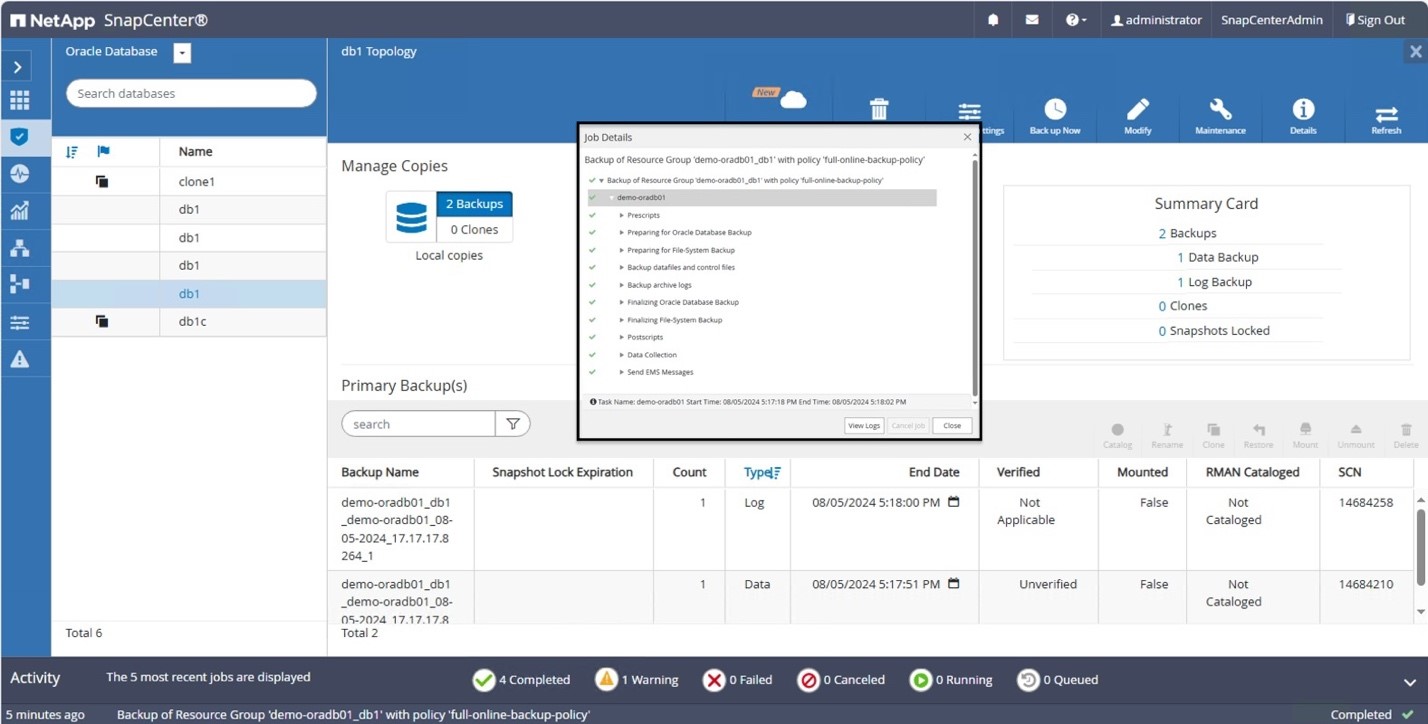Viewport: 1428px width, 724px height.
Task: Open the Resources shield icon in sidebar
Action: [x=19, y=137]
